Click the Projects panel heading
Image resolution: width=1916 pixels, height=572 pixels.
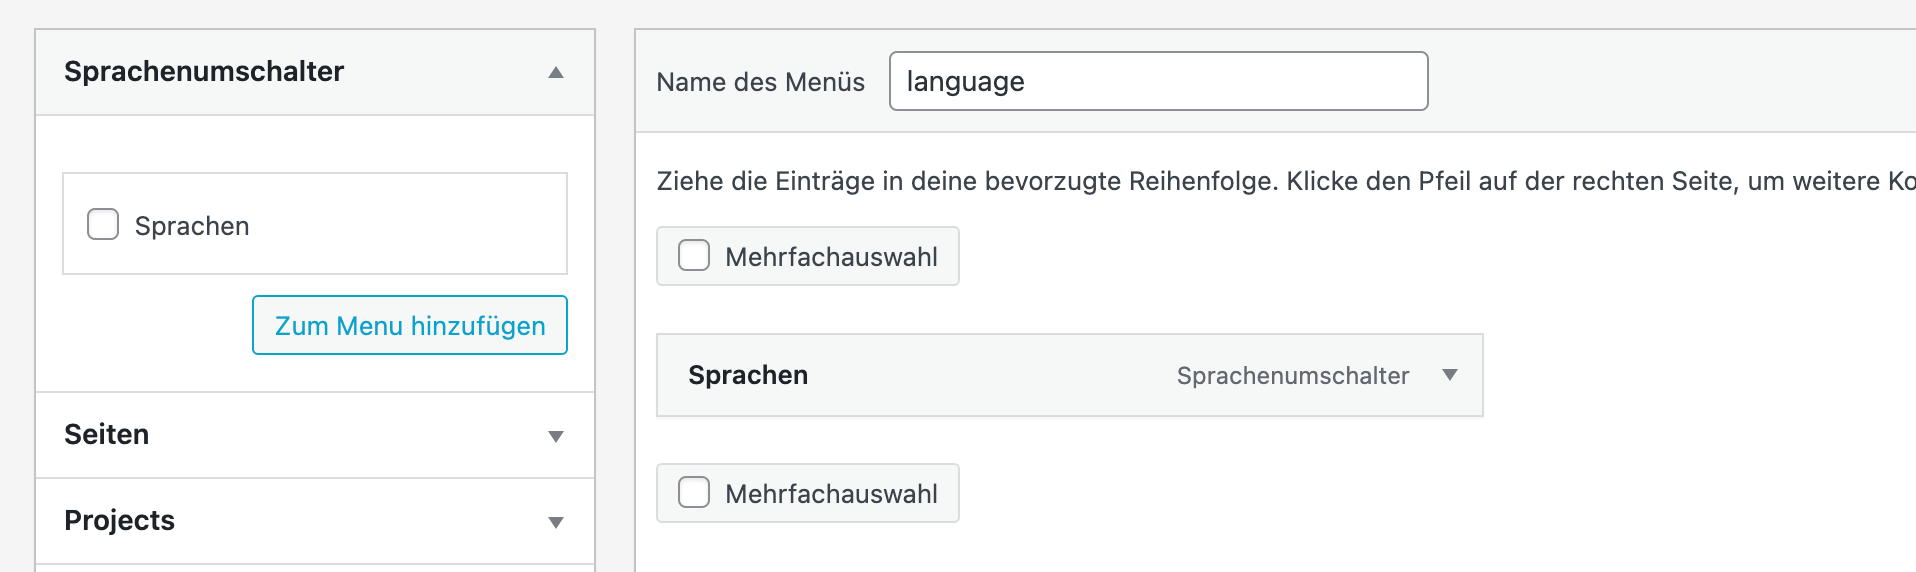pyautogui.click(x=120, y=521)
